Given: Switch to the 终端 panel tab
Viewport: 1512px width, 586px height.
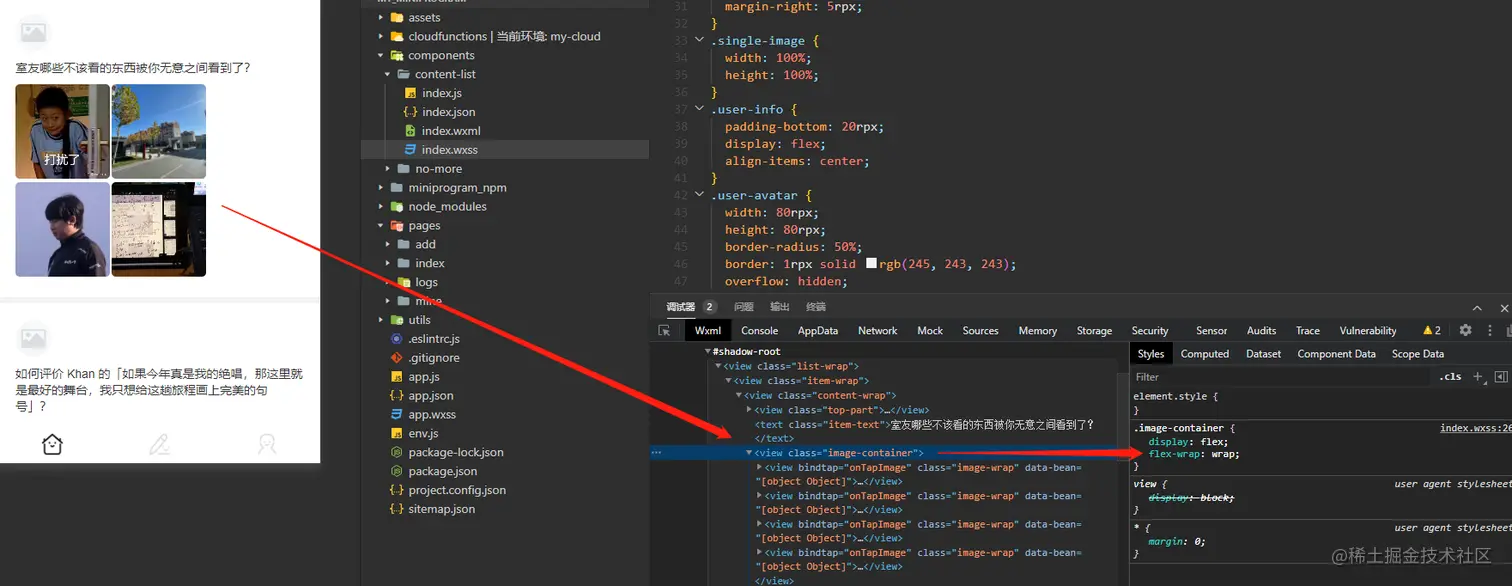Looking at the screenshot, I should click(x=816, y=307).
